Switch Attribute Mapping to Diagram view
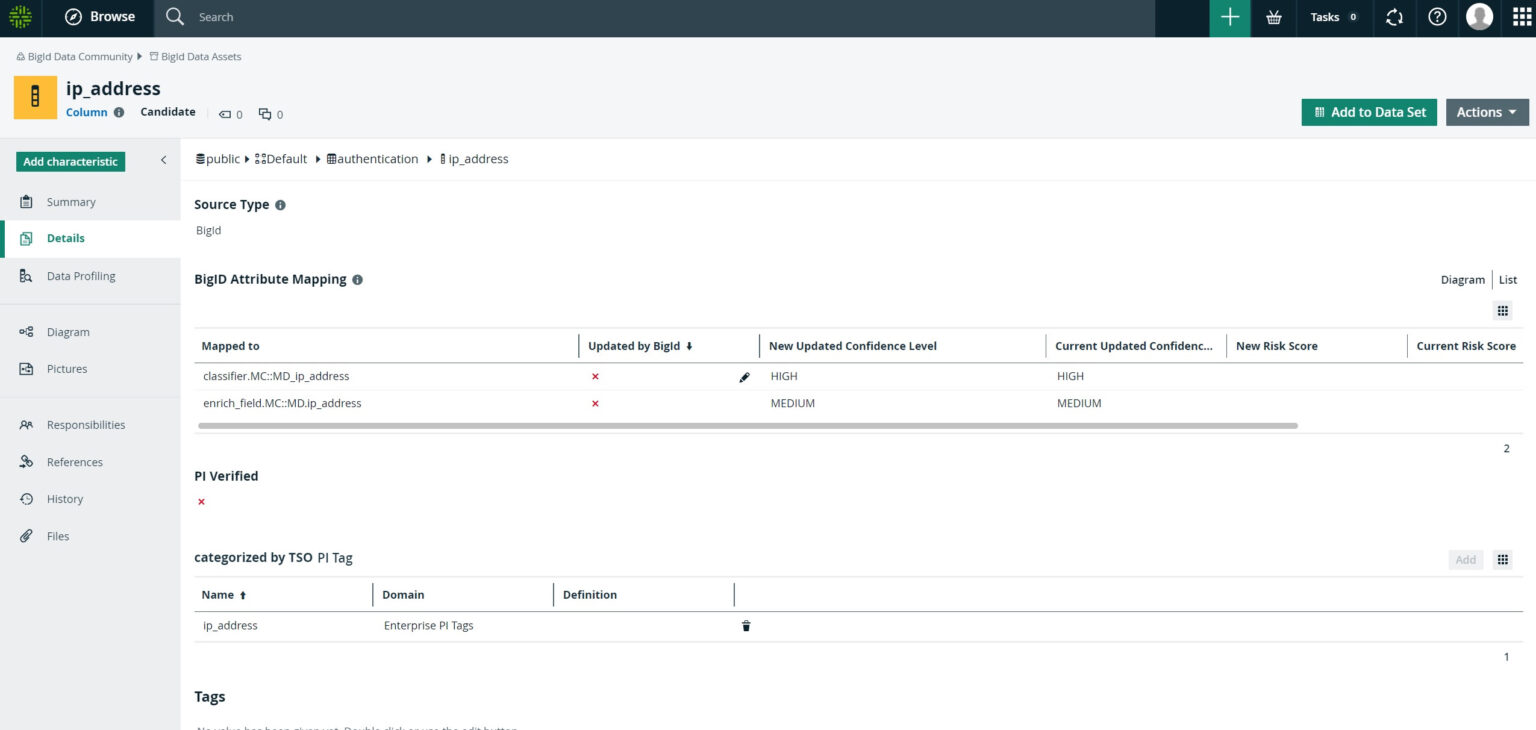Screen dimensions: 1536x730 1462,280
